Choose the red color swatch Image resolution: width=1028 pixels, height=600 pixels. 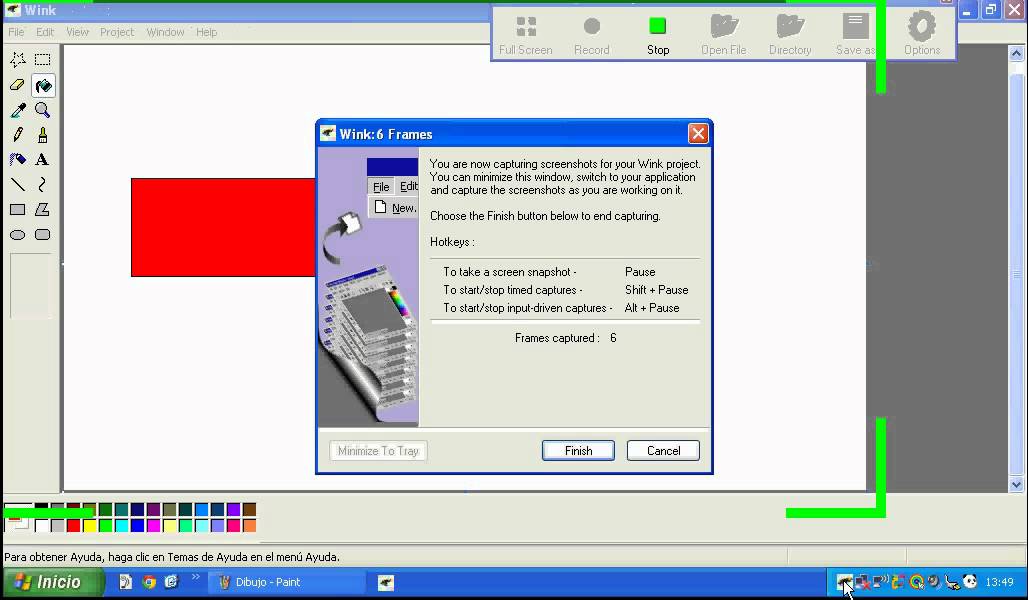point(73,525)
